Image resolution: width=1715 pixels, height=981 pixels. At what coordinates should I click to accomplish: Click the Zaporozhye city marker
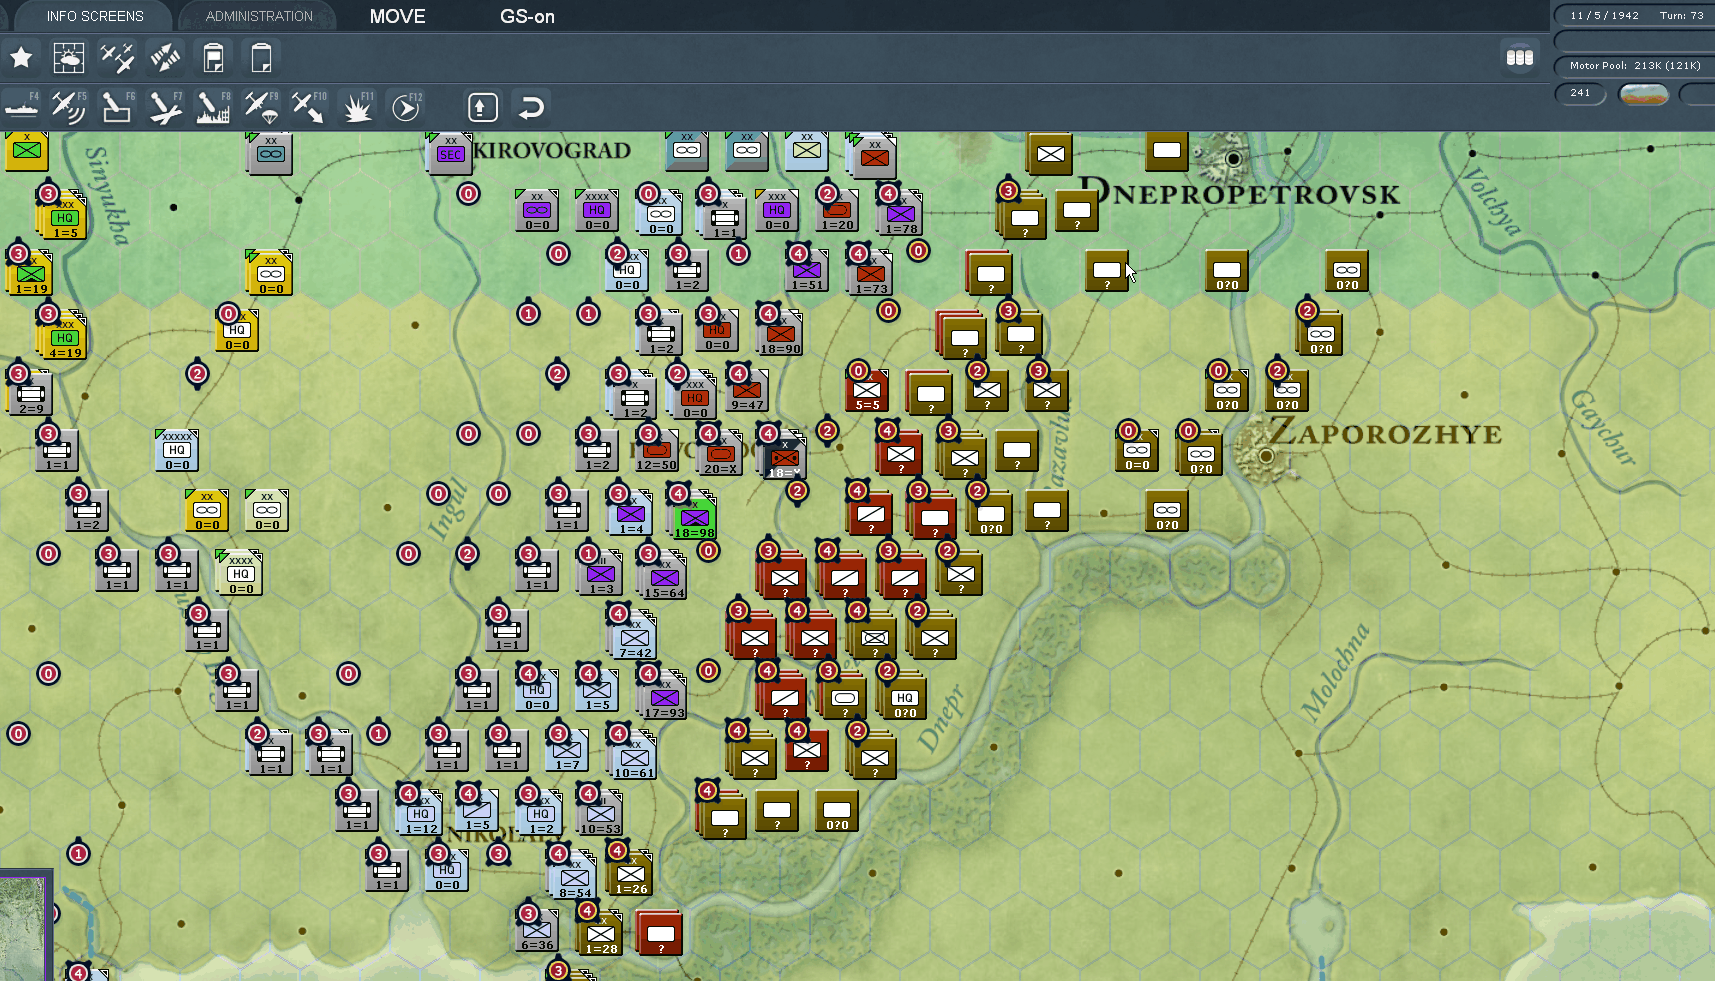tap(1266, 456)
